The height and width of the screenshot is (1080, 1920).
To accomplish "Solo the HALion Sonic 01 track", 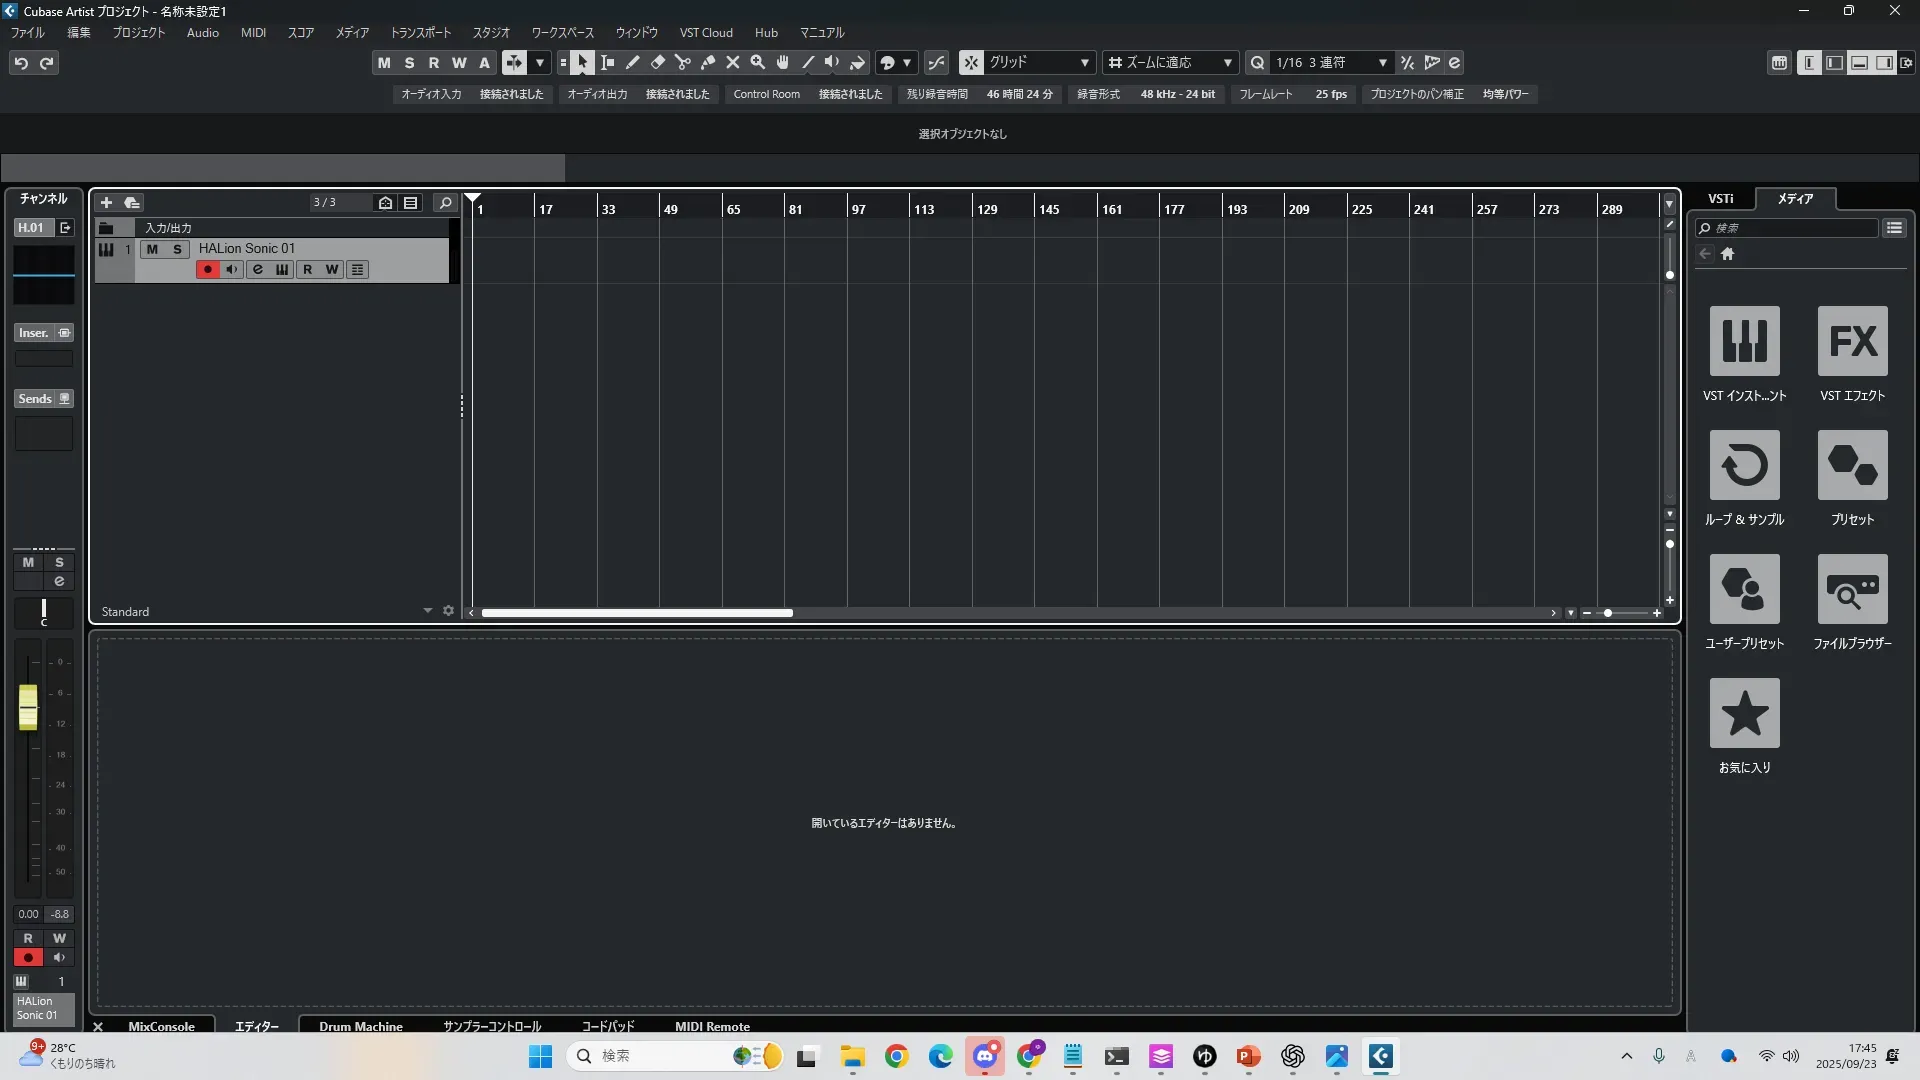I will click(x=177, y=249).
